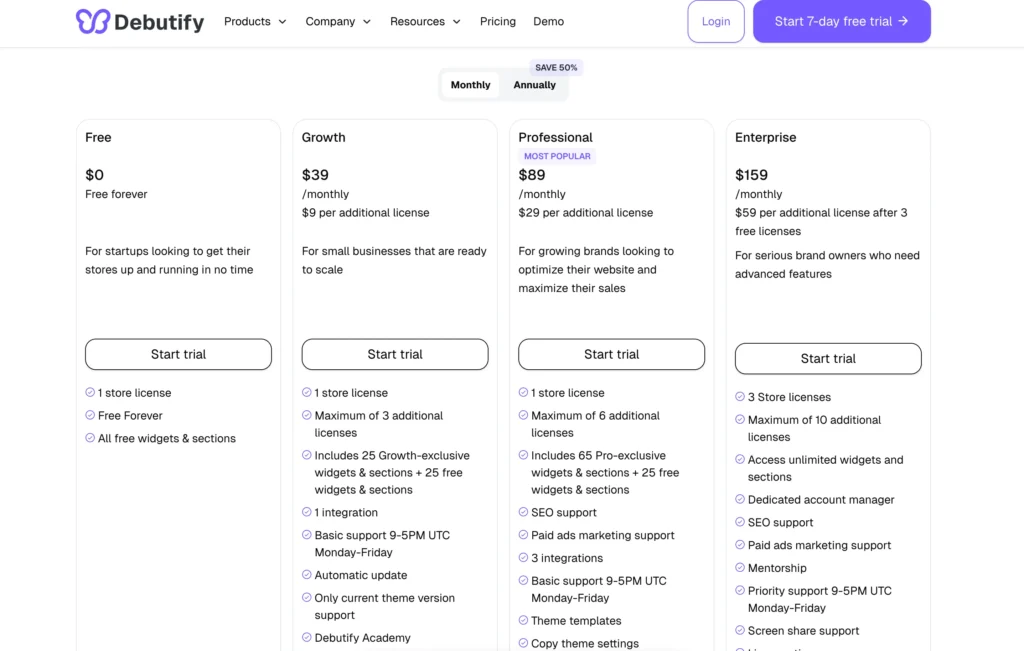Click the checkmark beside 'Automatic update' under Growth

(x=307, y=575)
